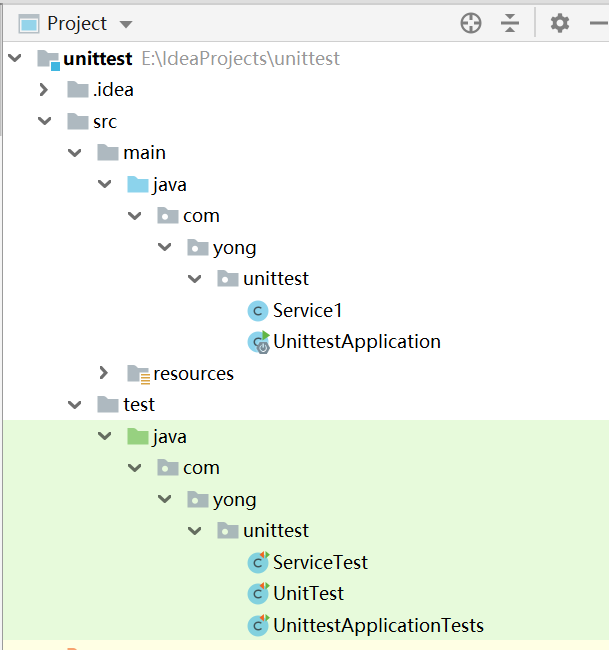The width and height of the screenshot is (609, 650).
Task: Expand the .idea folder
Action: click(x=43, y=90)
